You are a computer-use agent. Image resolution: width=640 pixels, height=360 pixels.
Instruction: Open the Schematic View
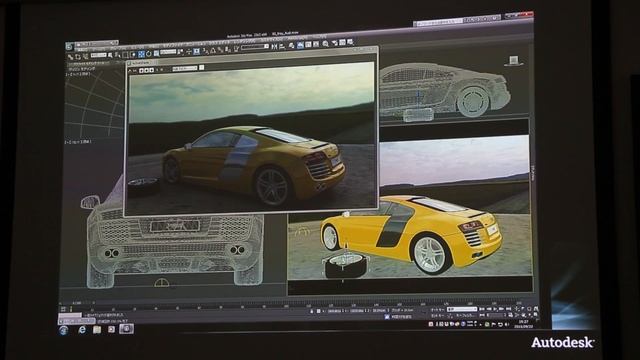pos(316,44)
